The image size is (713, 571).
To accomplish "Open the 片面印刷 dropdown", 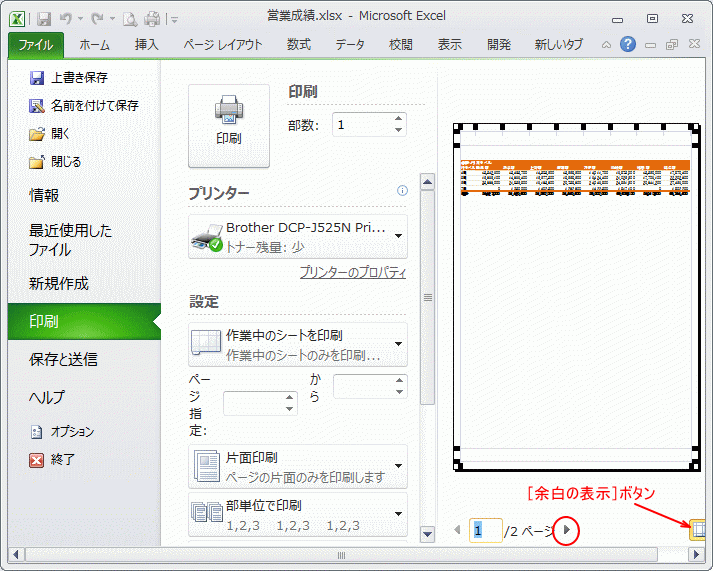I will pos(298,467).
